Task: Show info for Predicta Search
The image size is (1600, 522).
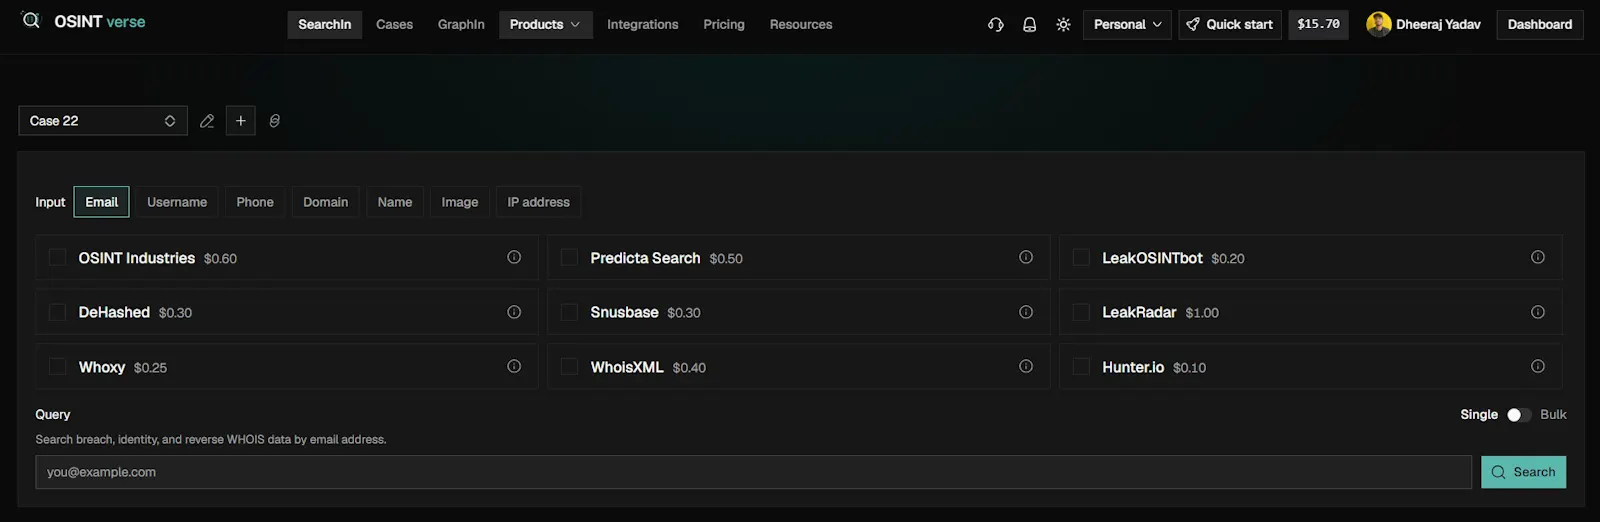Action: [x=1026, y=257]
